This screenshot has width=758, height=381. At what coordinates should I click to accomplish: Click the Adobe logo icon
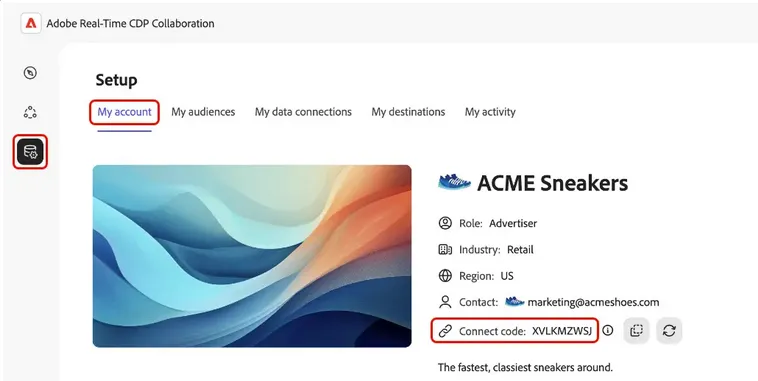click(x=31, y=23)
